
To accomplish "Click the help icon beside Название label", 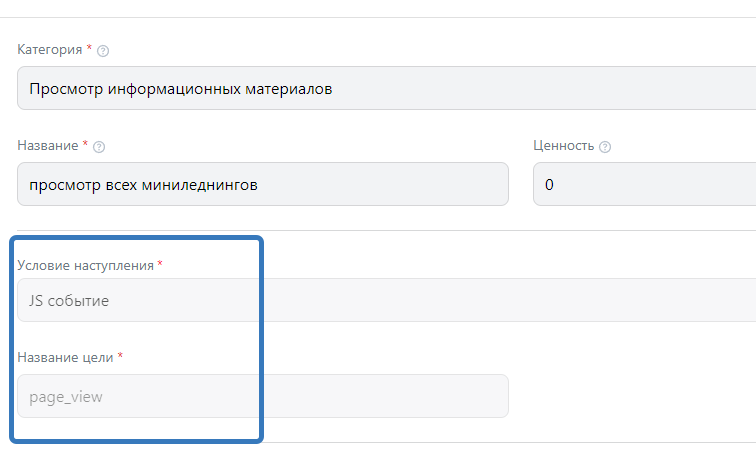I will [x=99, y=147].
